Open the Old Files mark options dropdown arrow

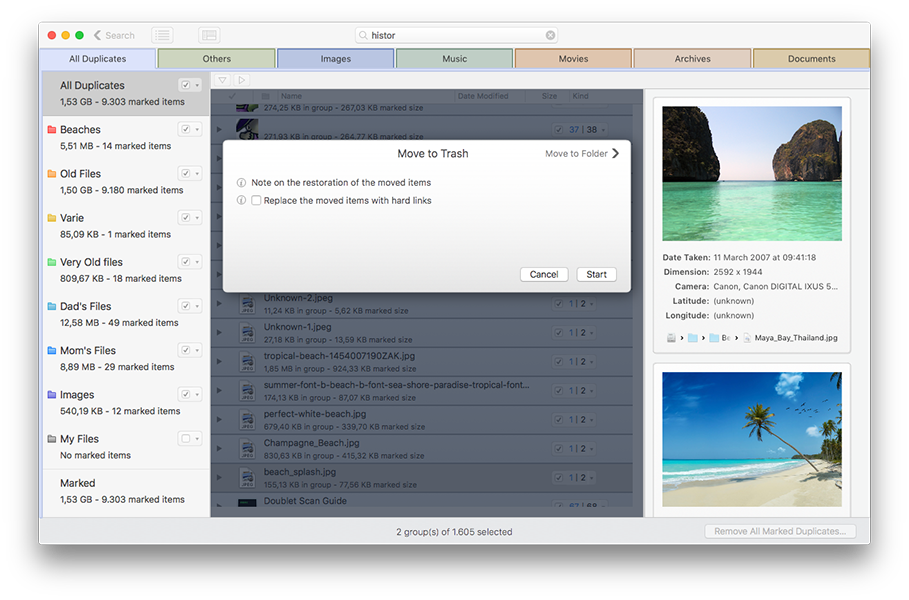click(197, 173)
